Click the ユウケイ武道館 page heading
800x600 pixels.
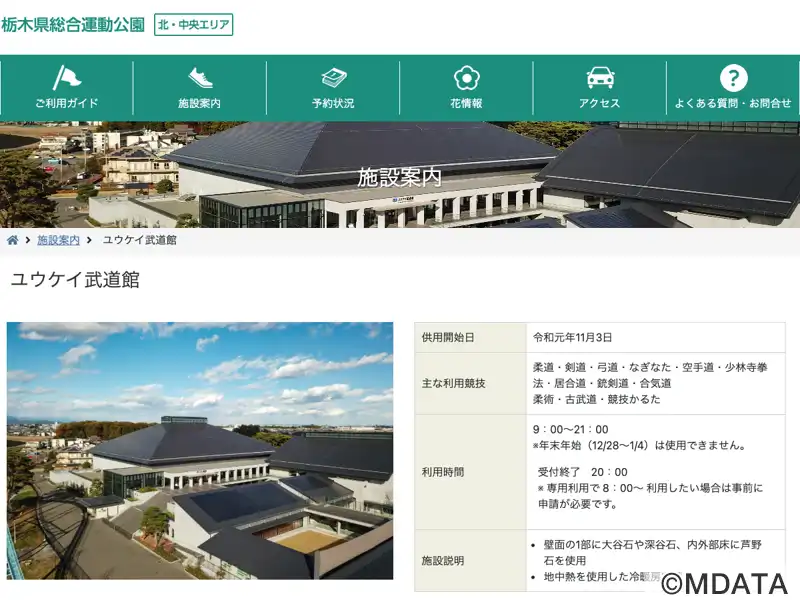[75, 280]
